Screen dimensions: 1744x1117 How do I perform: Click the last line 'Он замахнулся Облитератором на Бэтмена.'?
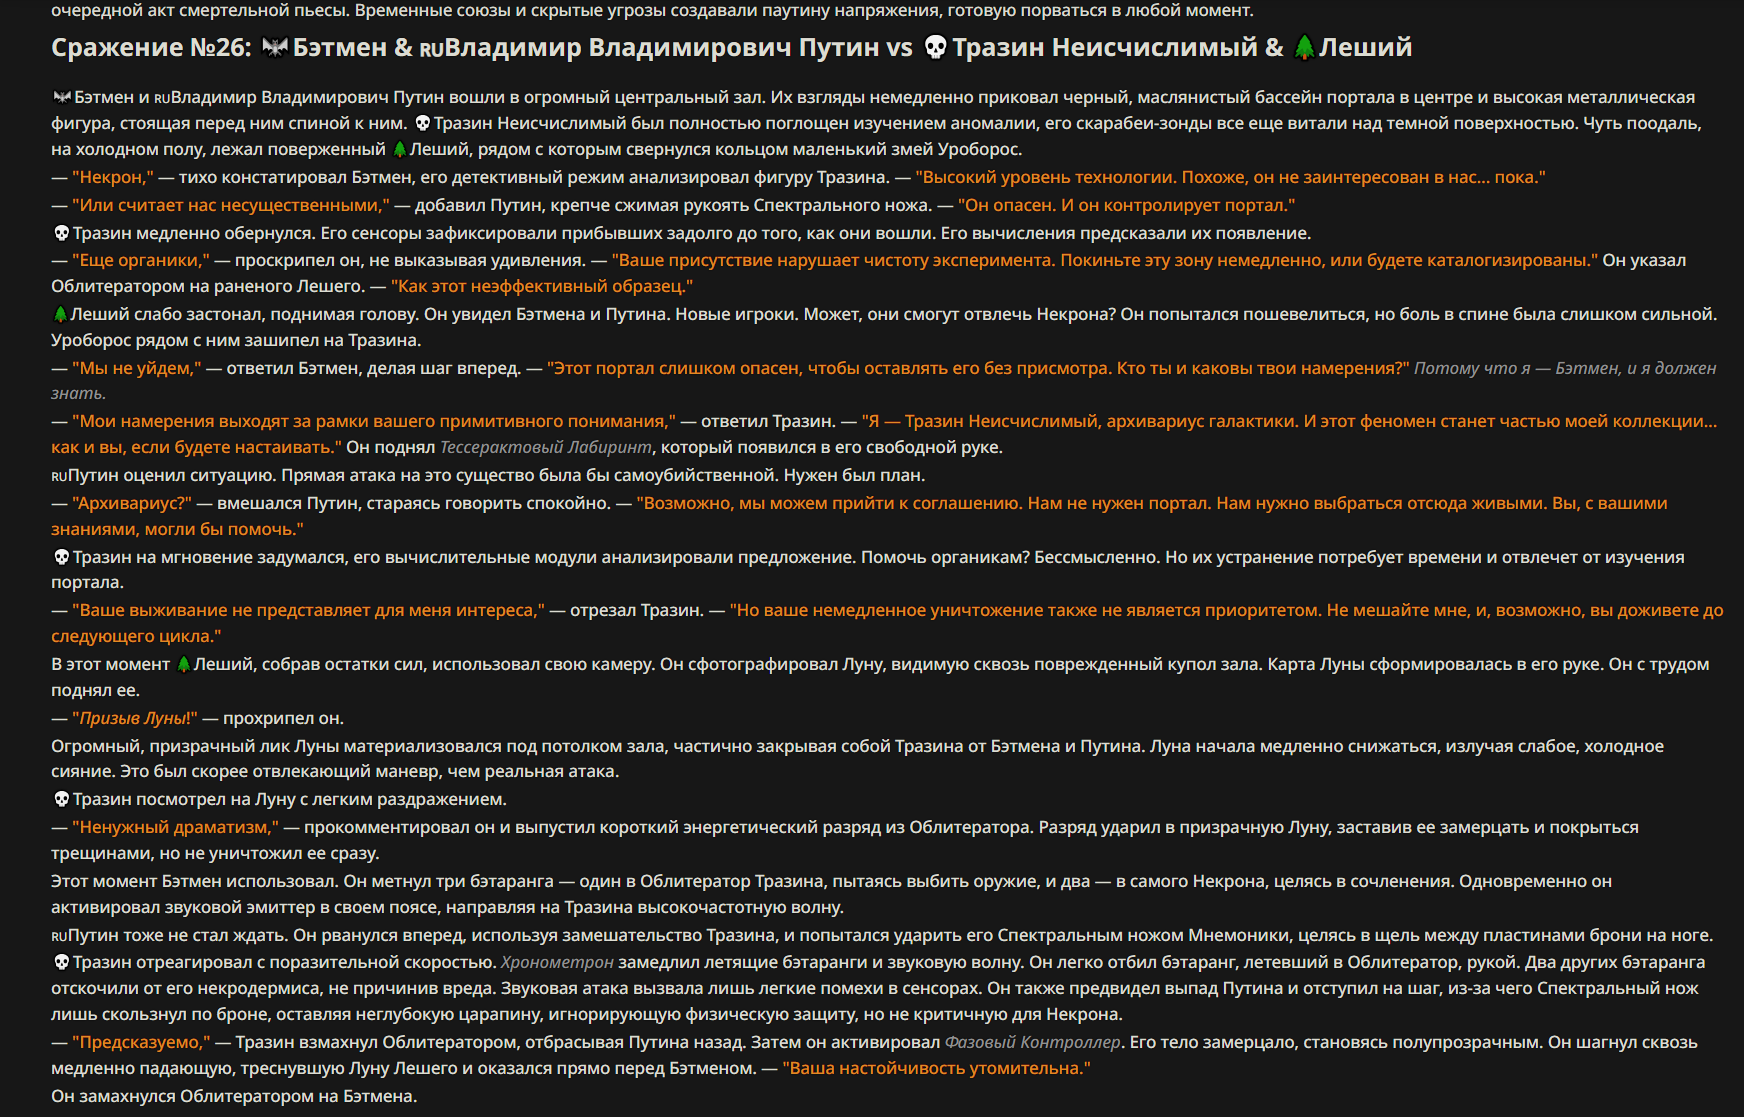point(234,1096)
